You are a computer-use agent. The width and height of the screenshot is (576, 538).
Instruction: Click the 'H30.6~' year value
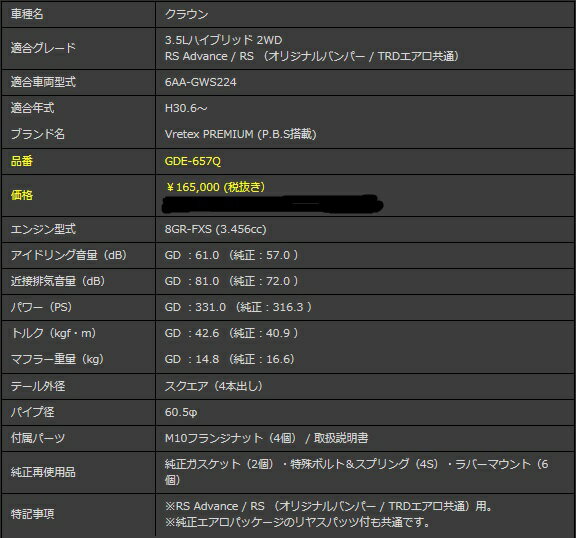186,108
